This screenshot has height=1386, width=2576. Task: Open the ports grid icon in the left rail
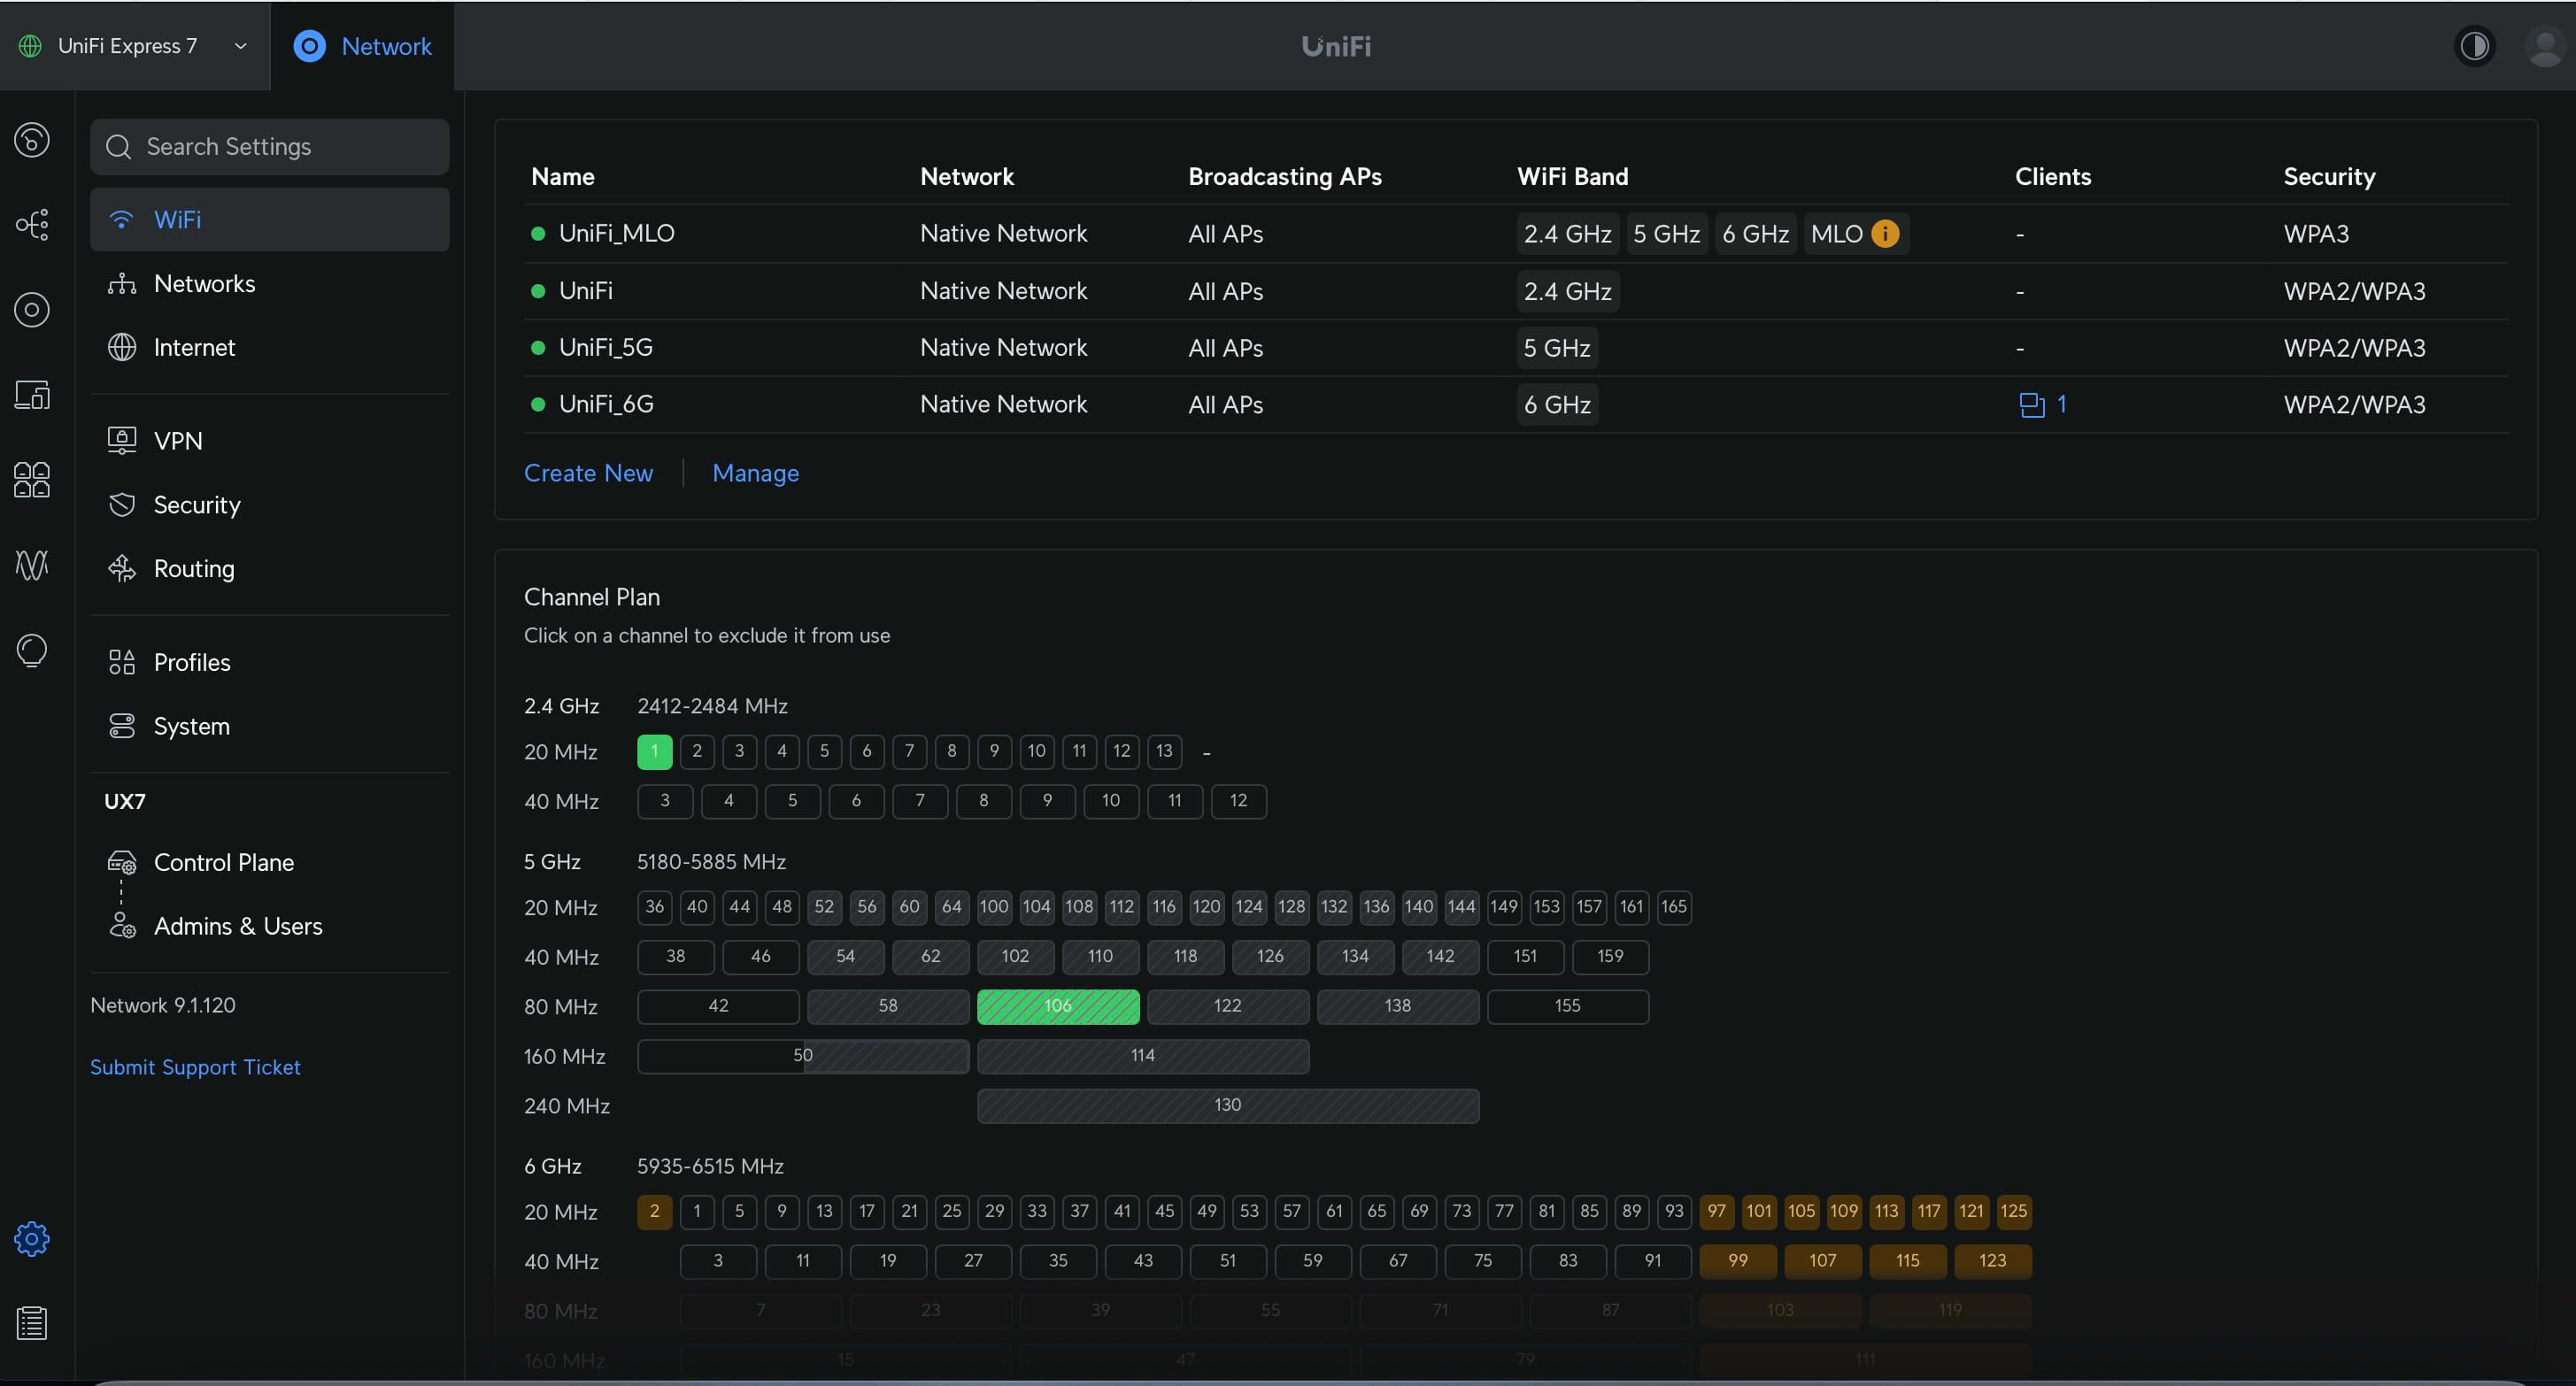click(32, 480)
